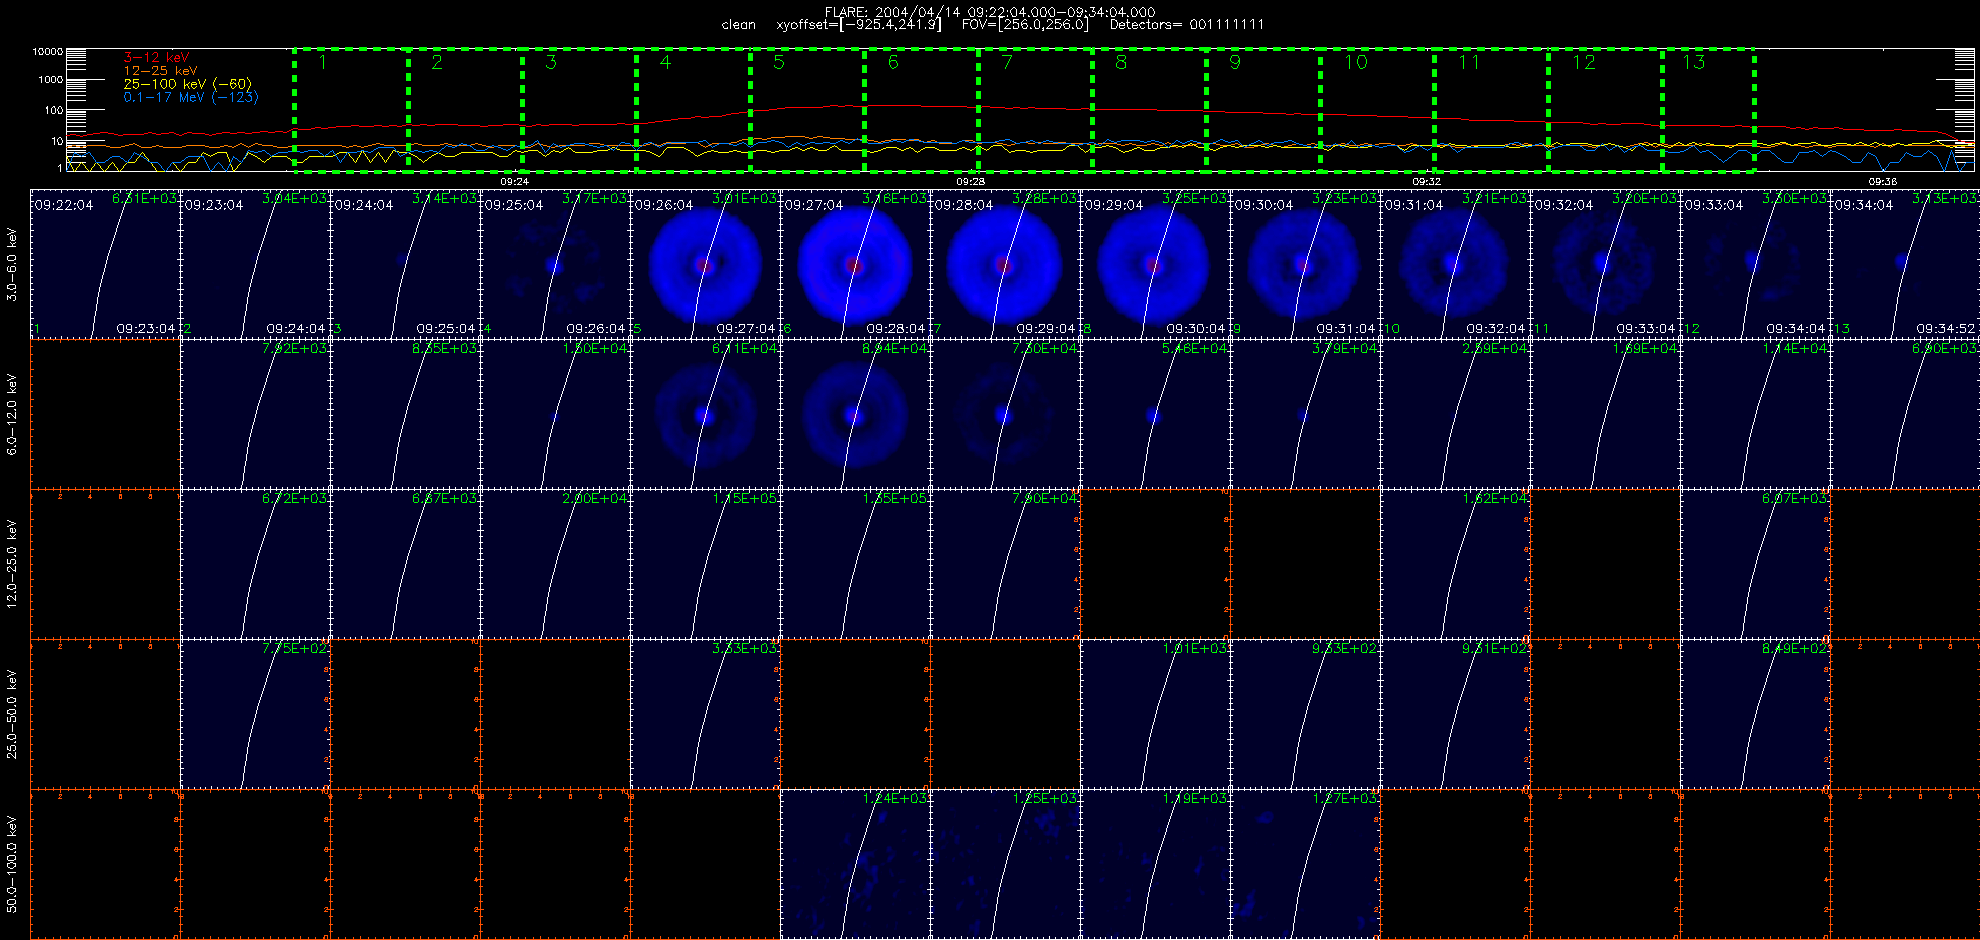Click the Detectors= 001111111 header text
Viewport: 1980px width, 940px height.
[x=1187, y=25]
